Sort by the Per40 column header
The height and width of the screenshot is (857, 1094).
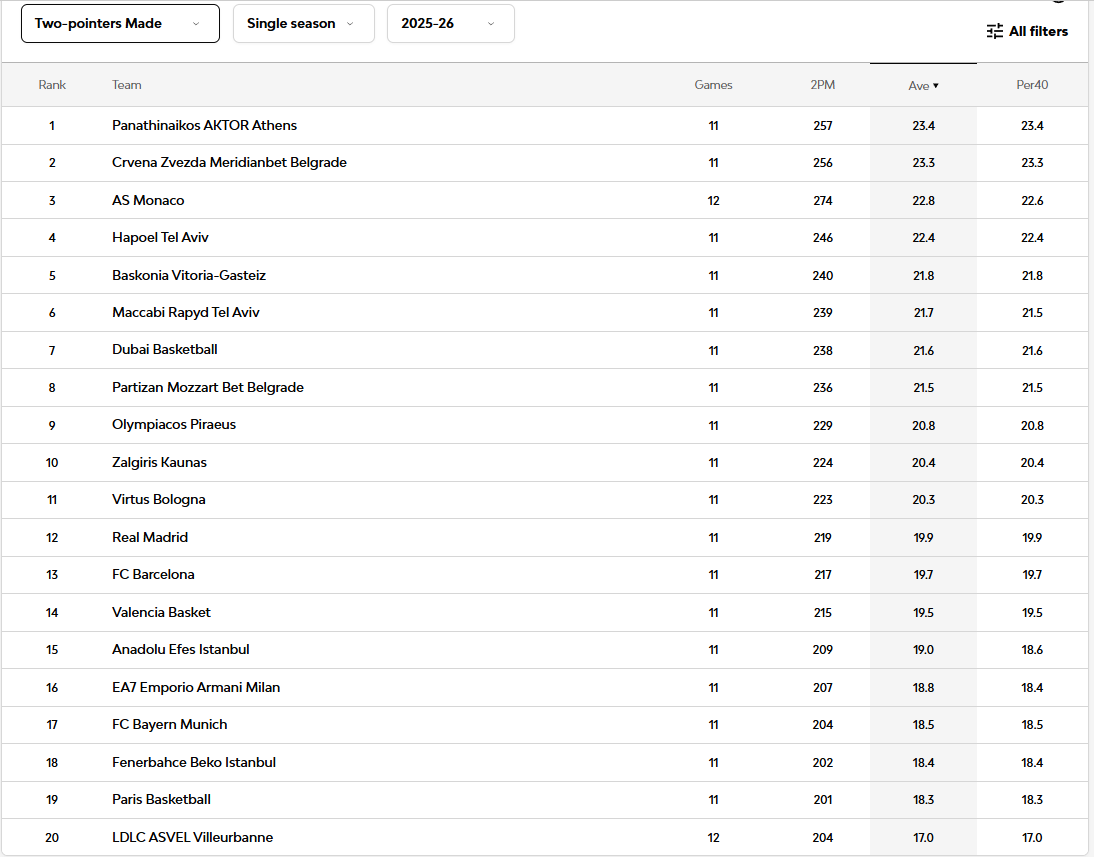(1032, 86)
